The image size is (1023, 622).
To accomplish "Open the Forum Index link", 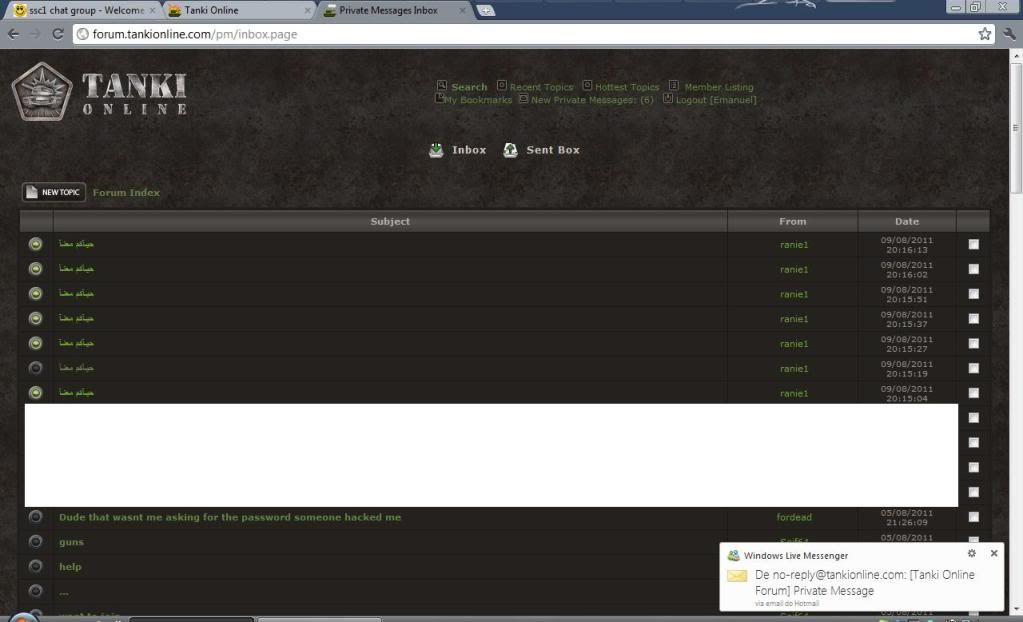I will (126, 192).
